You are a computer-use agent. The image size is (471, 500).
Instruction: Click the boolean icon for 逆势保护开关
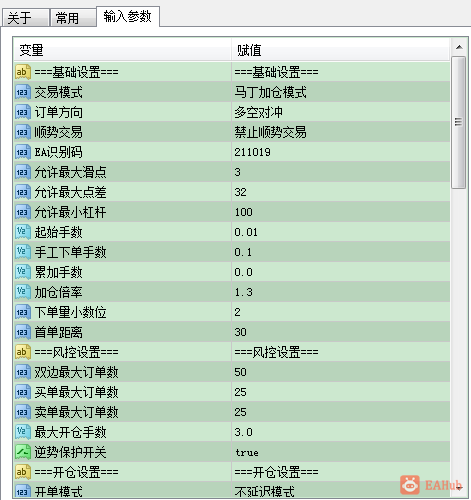click(x=23, y=452)
